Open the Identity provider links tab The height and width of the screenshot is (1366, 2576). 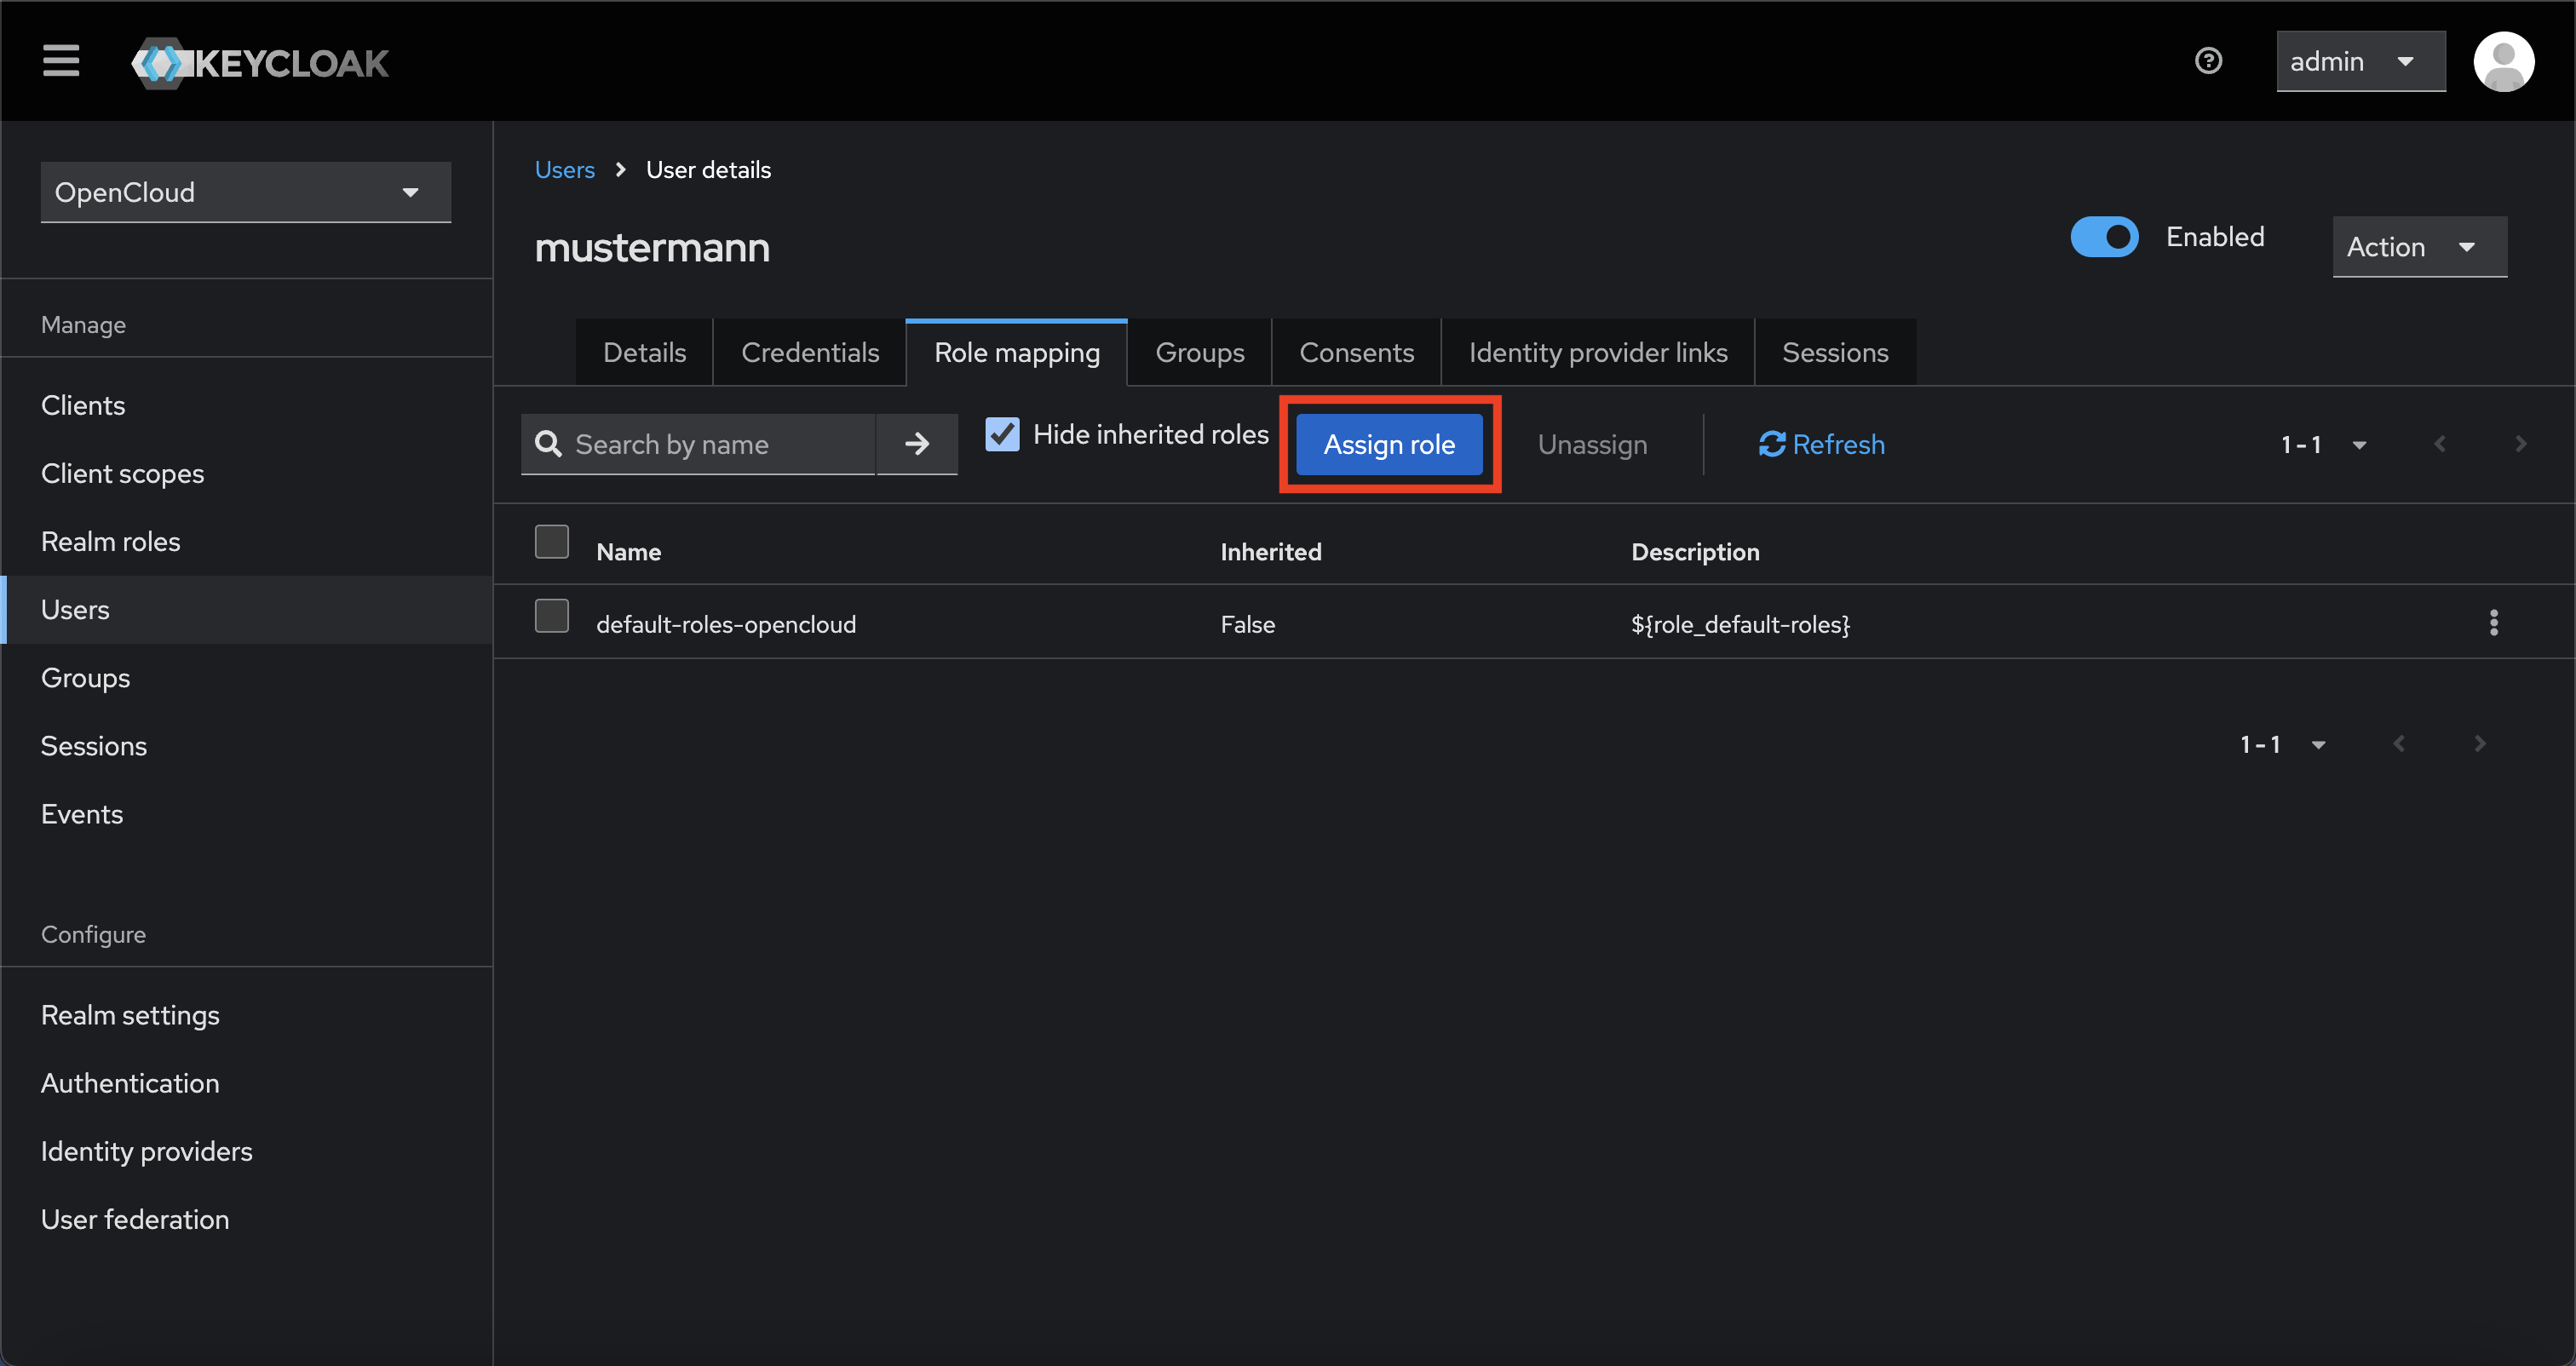(1597, 352)
